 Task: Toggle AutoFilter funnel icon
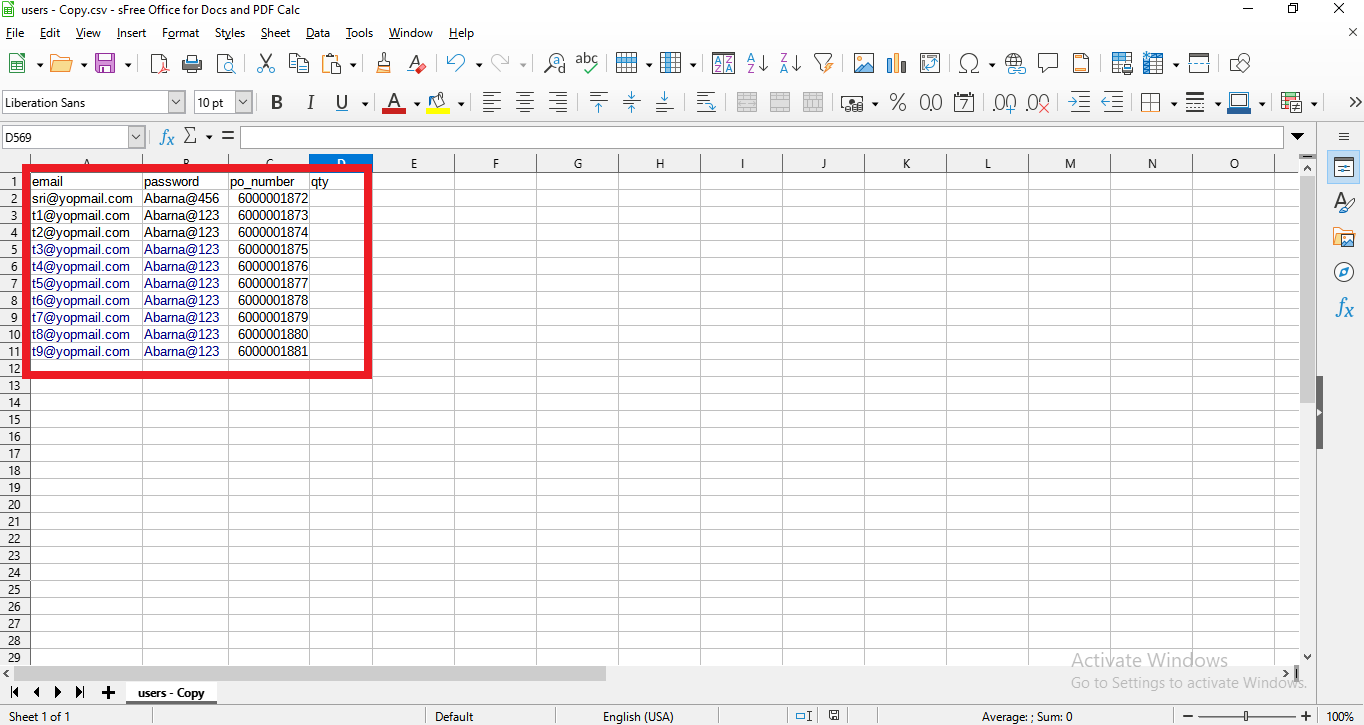click(x=823, y=64)
